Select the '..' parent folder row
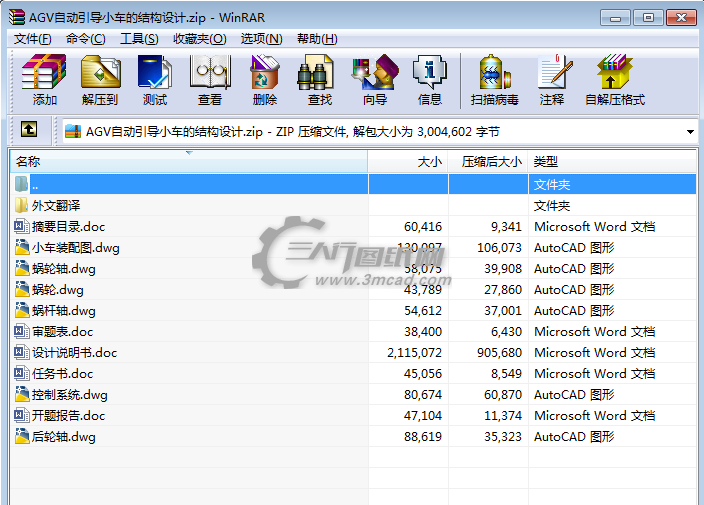Viewport: 704px width, 505px height. [353, 184]
